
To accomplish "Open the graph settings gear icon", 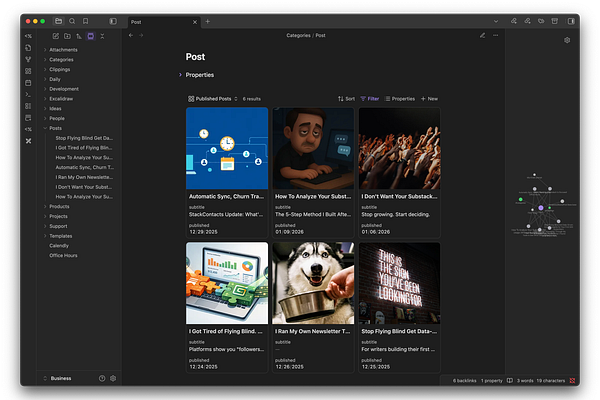I will (567, 40).
